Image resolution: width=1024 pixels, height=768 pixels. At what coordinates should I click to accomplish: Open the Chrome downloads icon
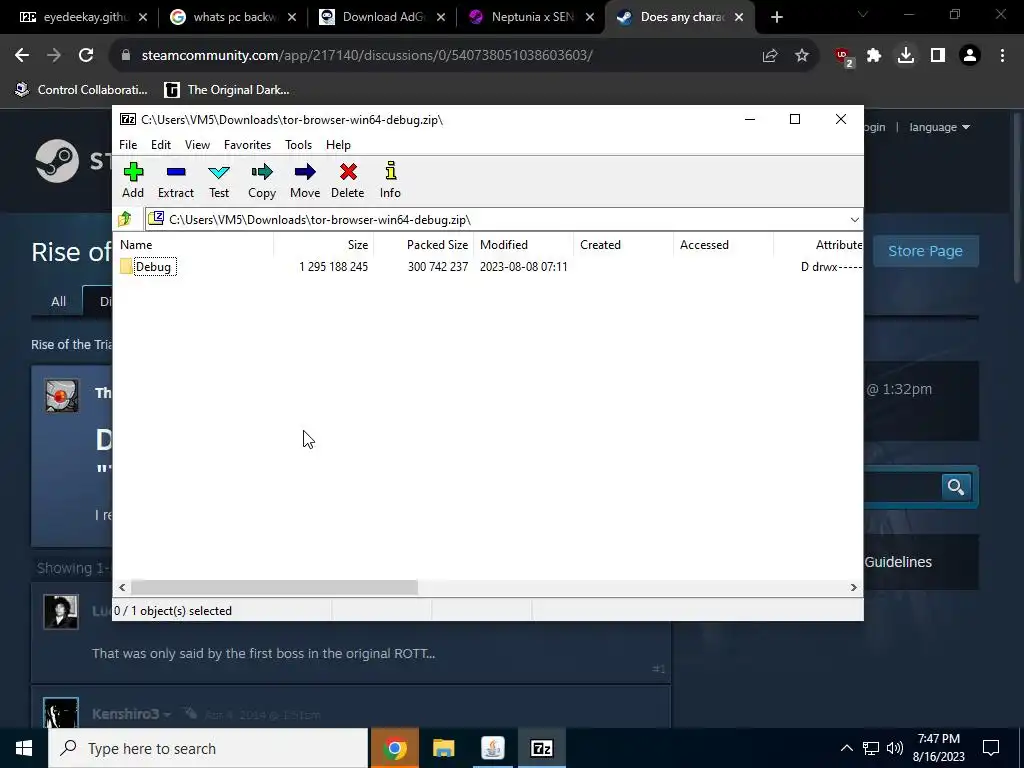pyautogui.click(x=906, y=56)
